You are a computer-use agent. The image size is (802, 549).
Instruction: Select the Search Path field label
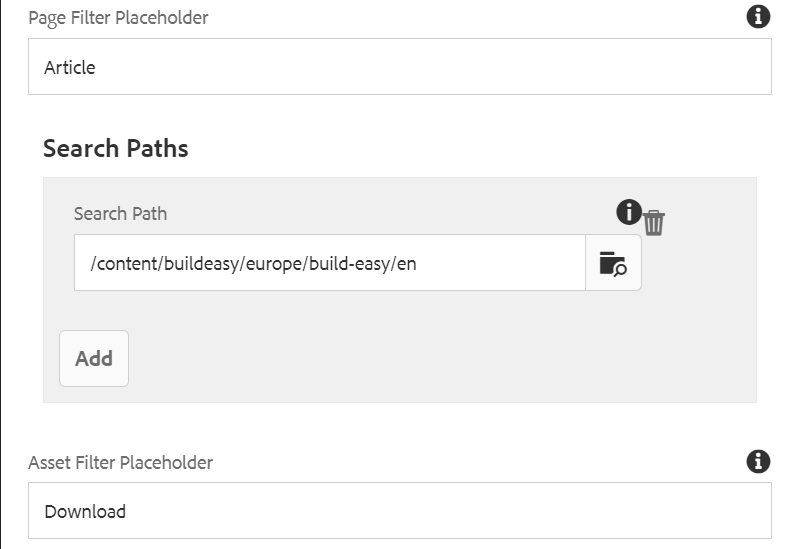tap(120, 214)
